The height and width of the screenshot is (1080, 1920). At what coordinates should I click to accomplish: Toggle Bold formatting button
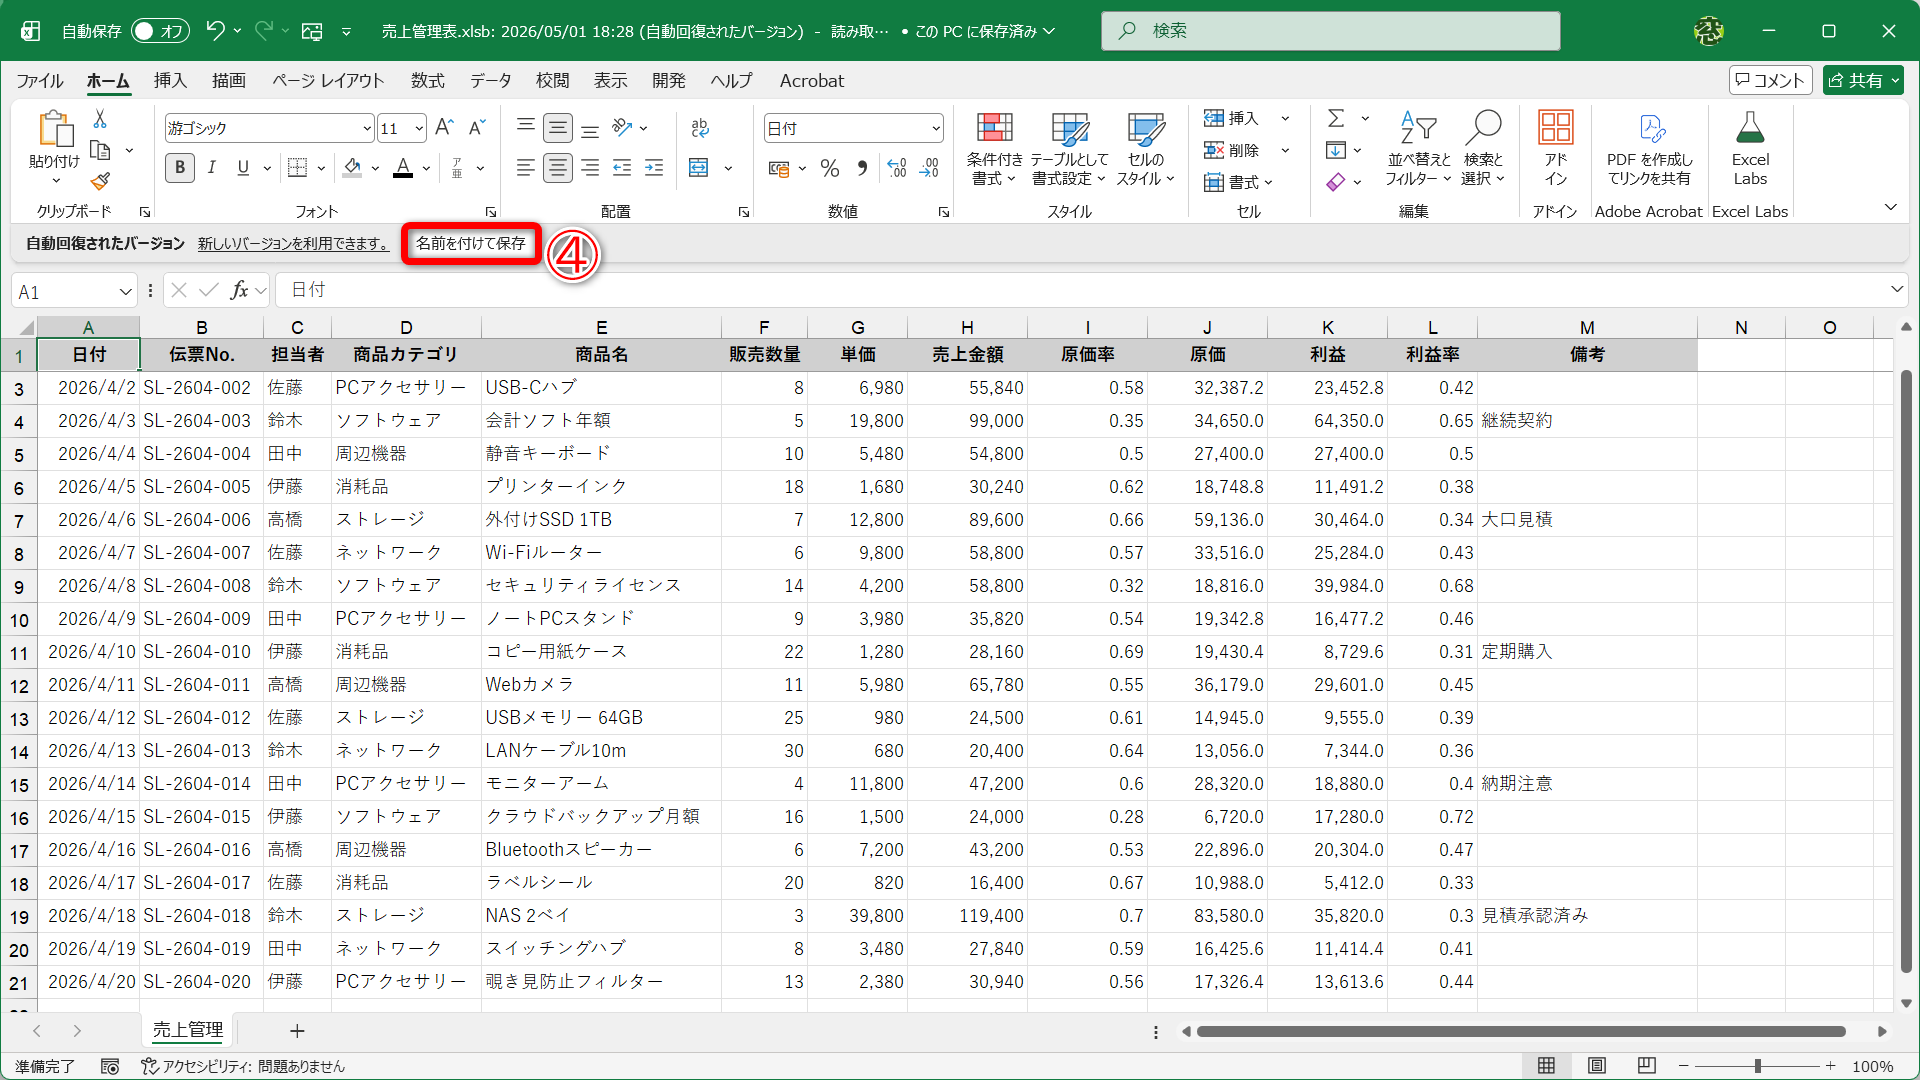(x=180, y=168)
